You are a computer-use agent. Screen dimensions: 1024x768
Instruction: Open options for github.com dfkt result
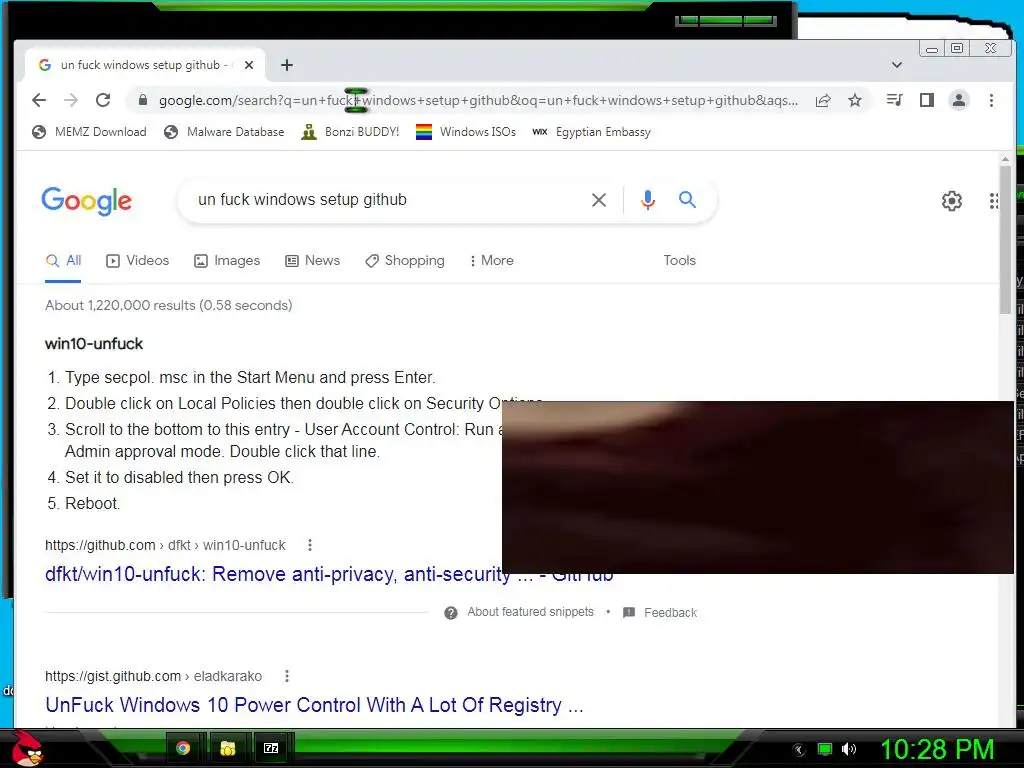[x=310, y=545]
